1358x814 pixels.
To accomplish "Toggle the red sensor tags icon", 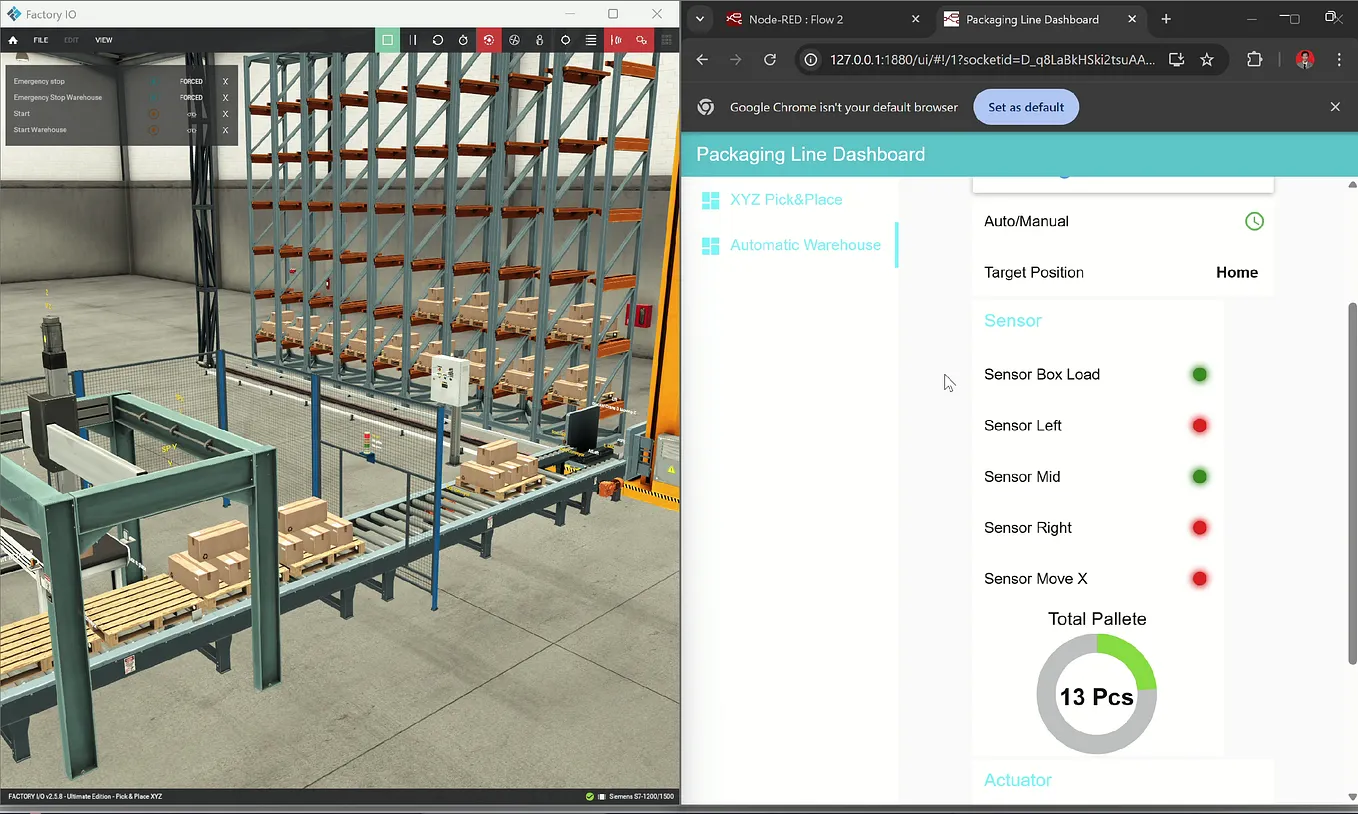I will point(617,40).
